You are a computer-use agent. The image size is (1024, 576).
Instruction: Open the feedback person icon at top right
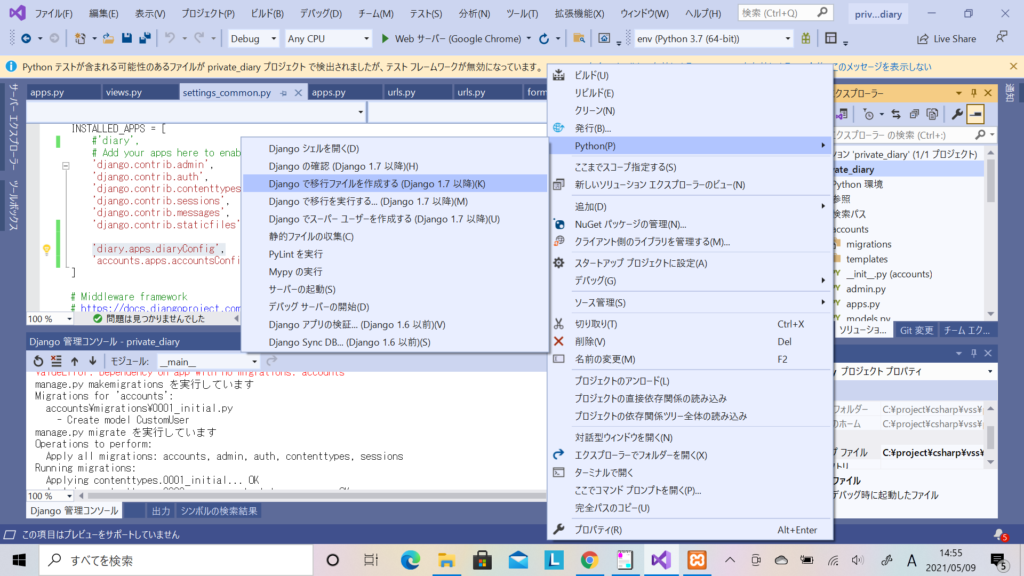click(x=1001, y=38)
